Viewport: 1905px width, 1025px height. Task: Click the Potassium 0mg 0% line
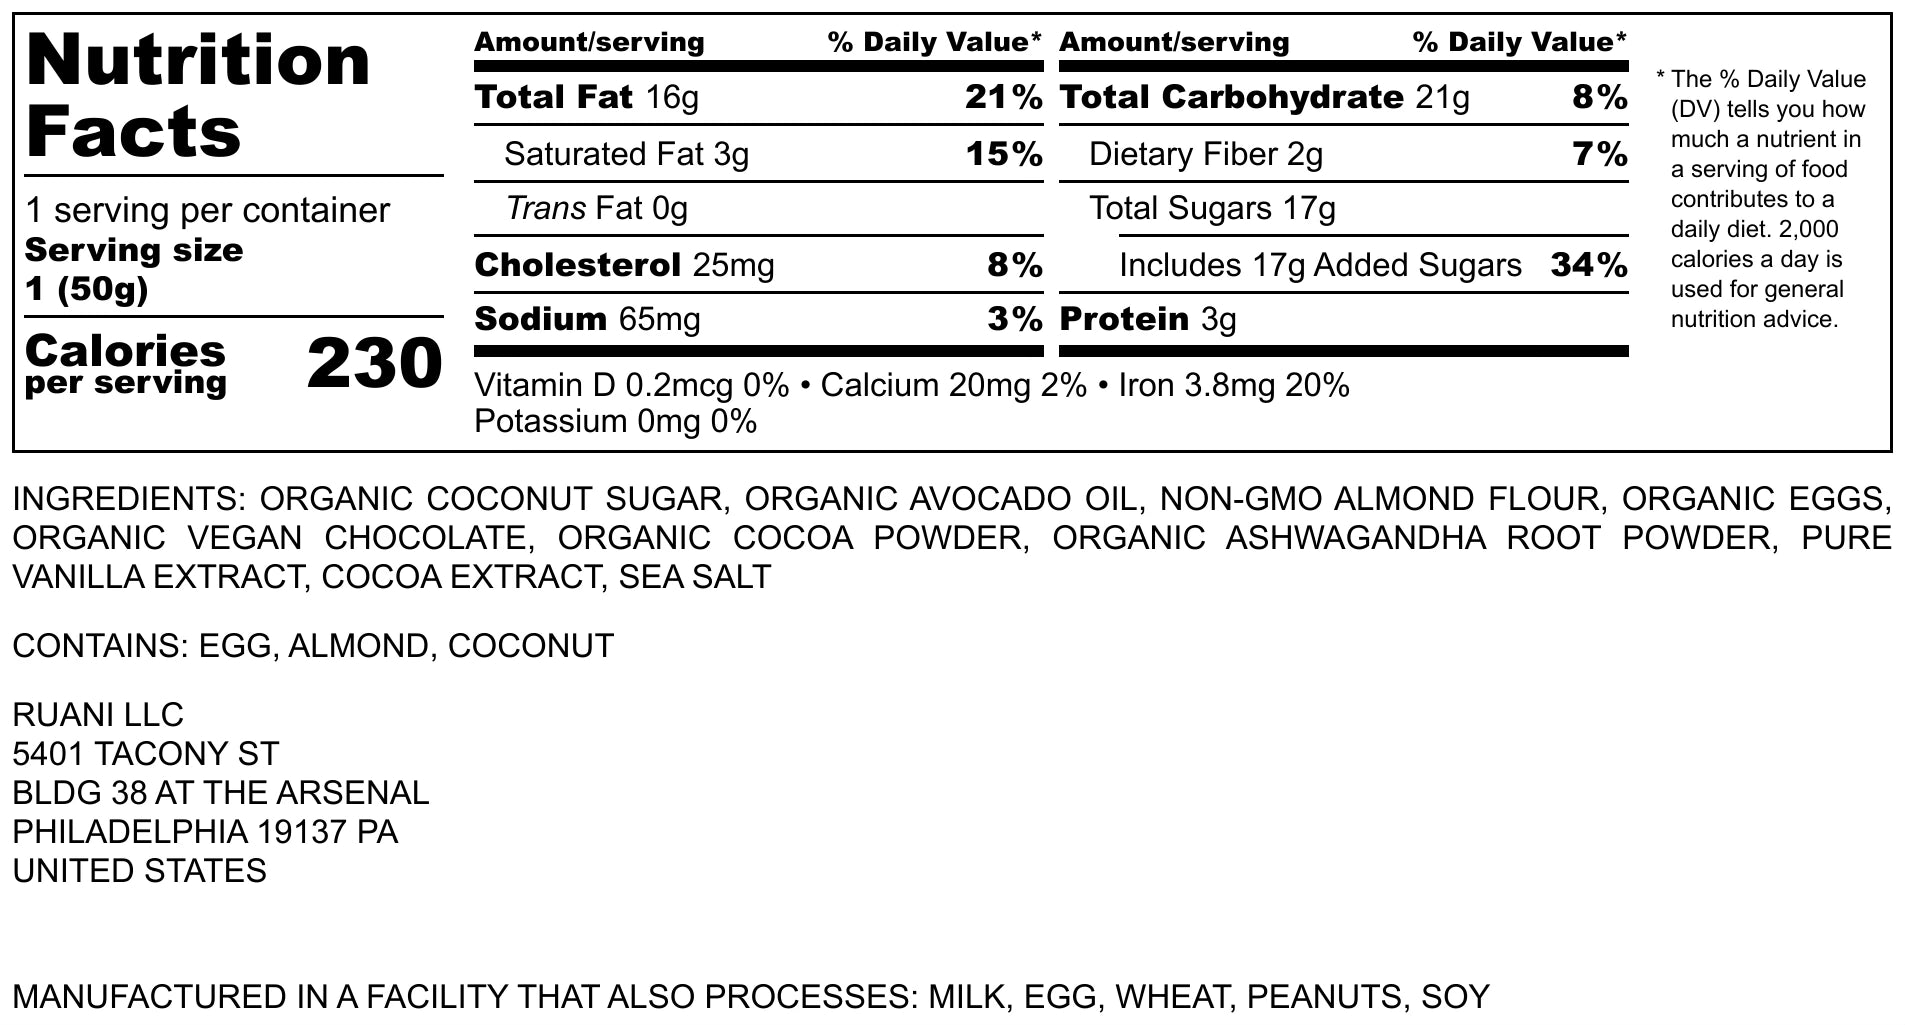[x=615, y=422]
